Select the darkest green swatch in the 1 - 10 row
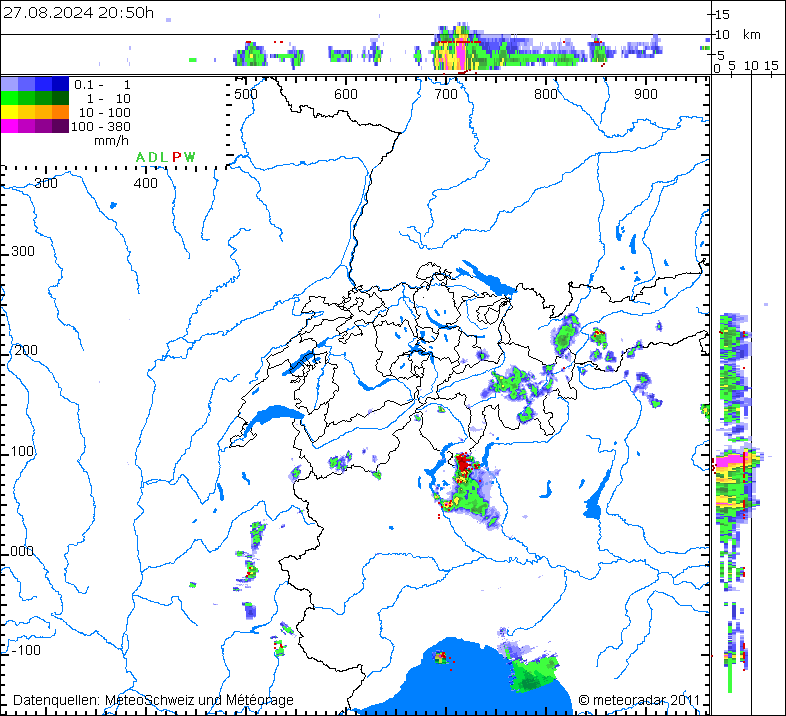This screenshot has width=786, height=716. tap(60, 98)
